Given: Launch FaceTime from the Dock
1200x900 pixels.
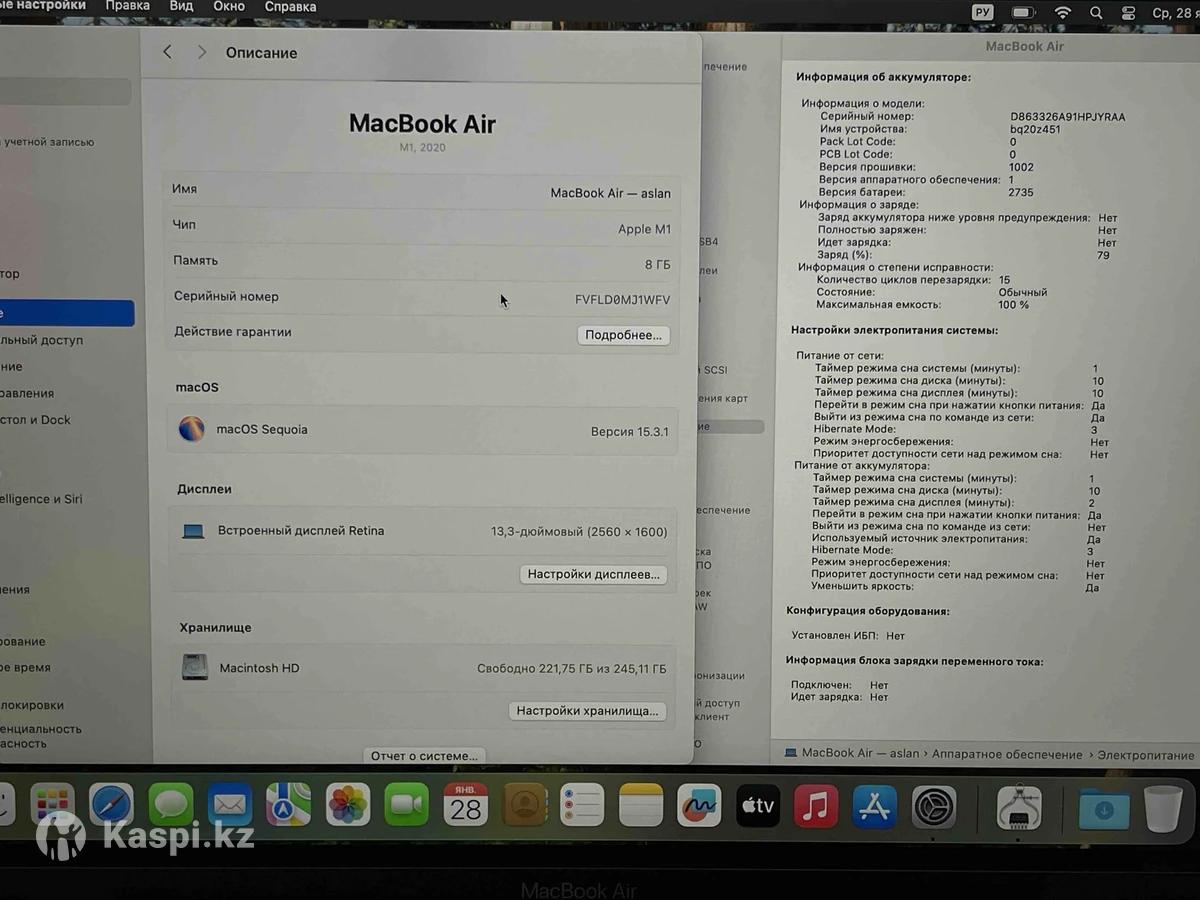Looking at the screenshot, I should [x=407, y=804].
